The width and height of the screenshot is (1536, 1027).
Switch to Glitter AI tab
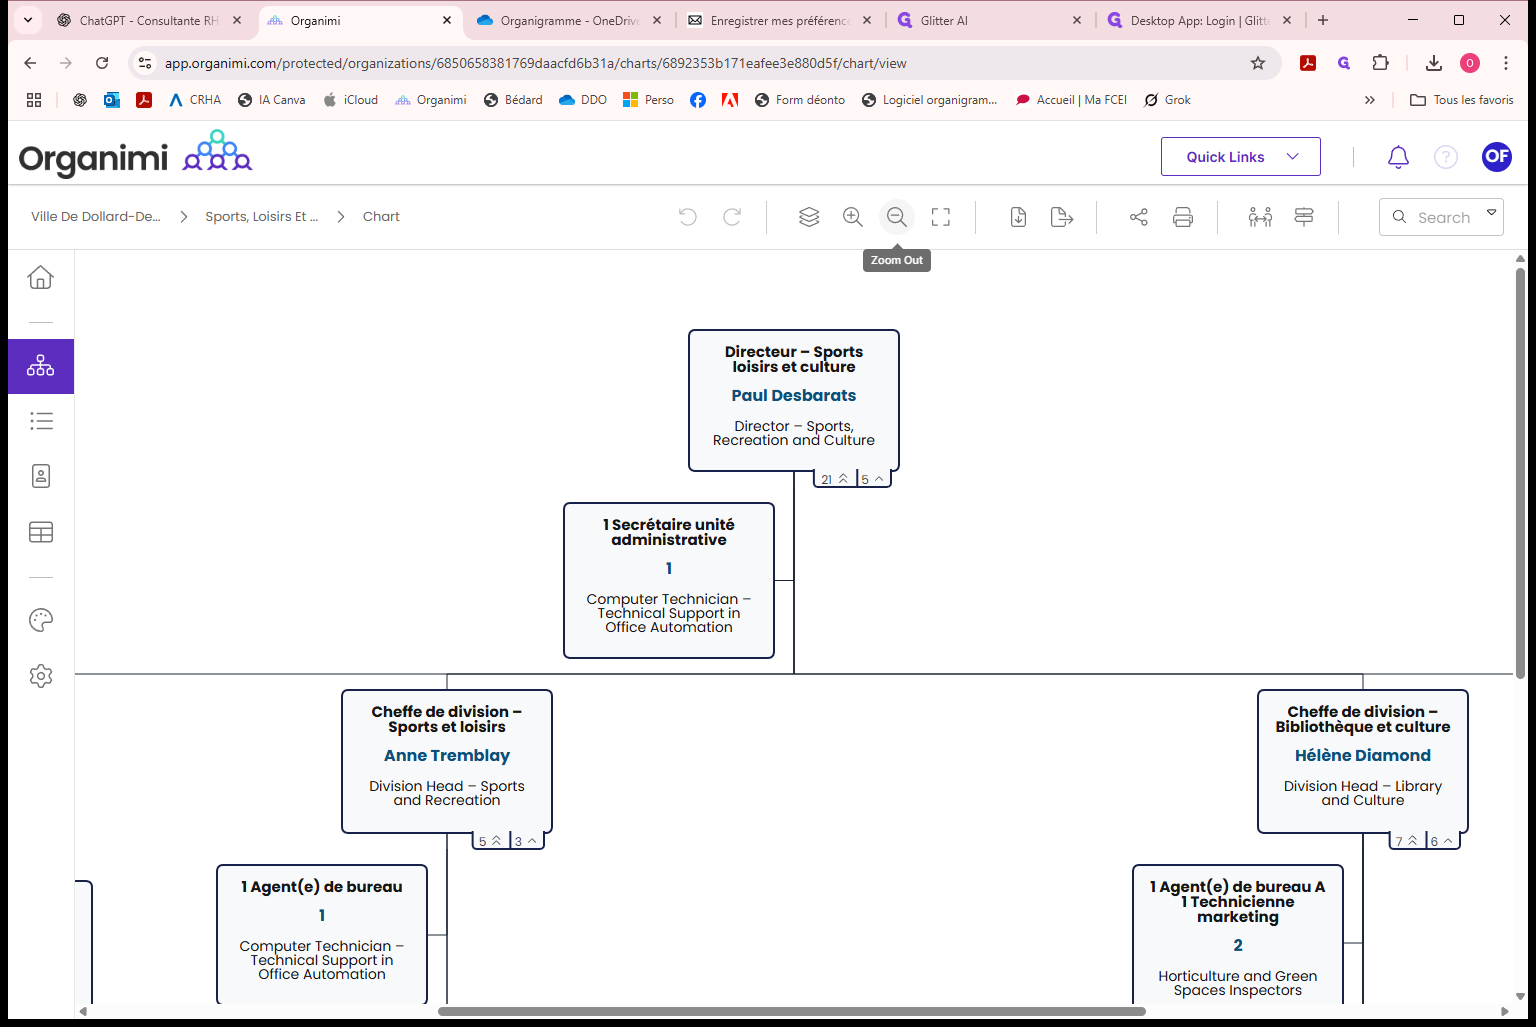point(989,20)
